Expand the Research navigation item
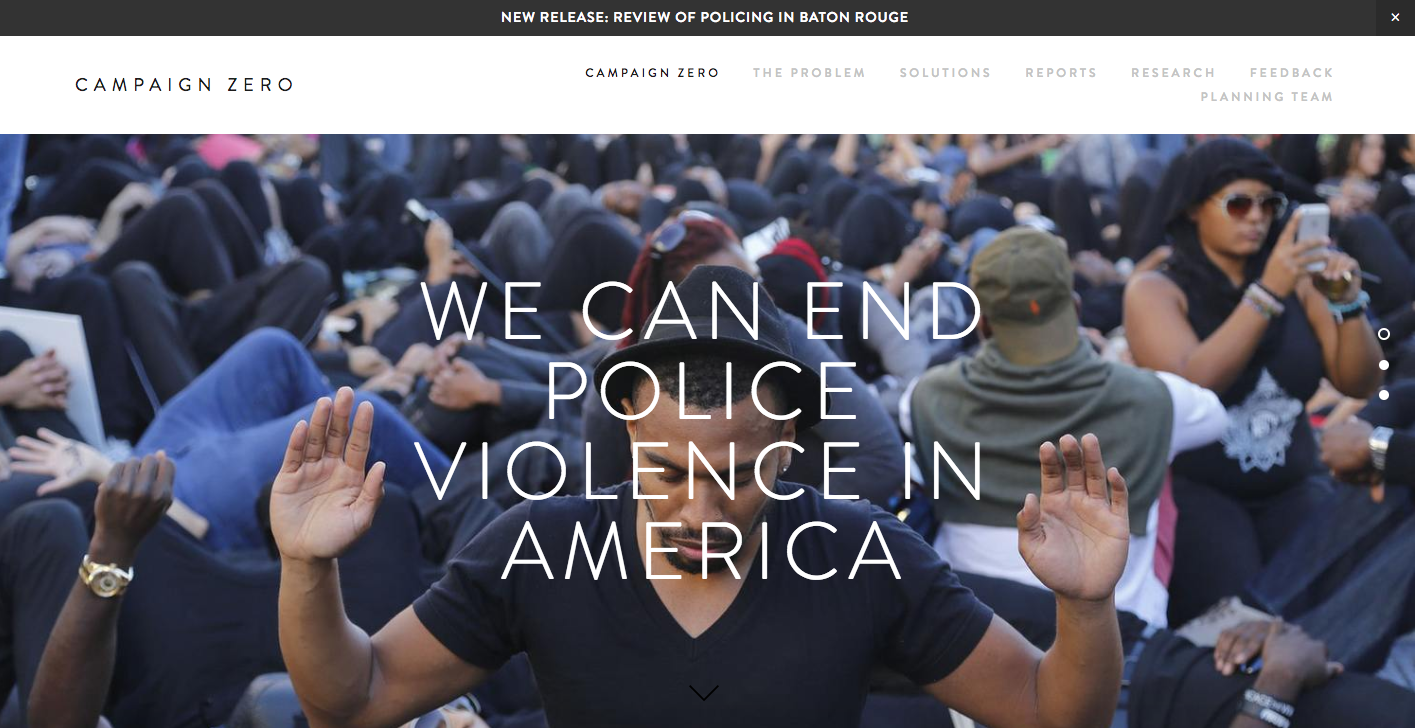Image resolution: width=1415 pixels, height=728 pixels. 1173,73
